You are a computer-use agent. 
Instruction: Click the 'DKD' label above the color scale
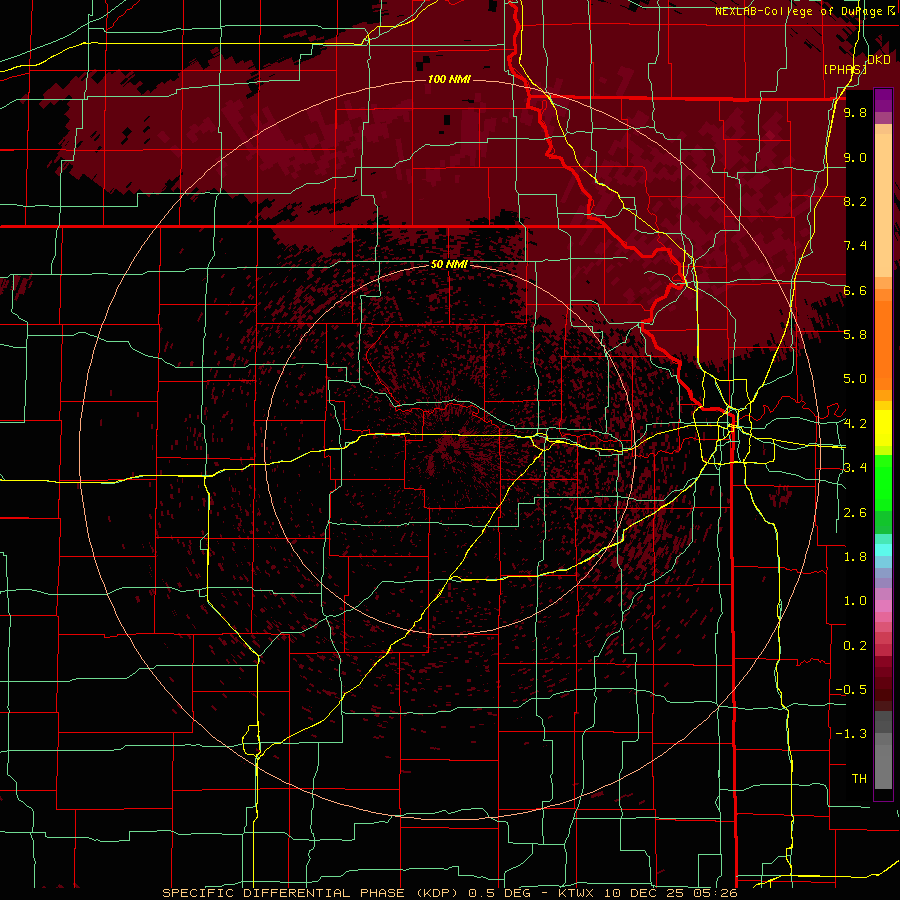(879, 60)
